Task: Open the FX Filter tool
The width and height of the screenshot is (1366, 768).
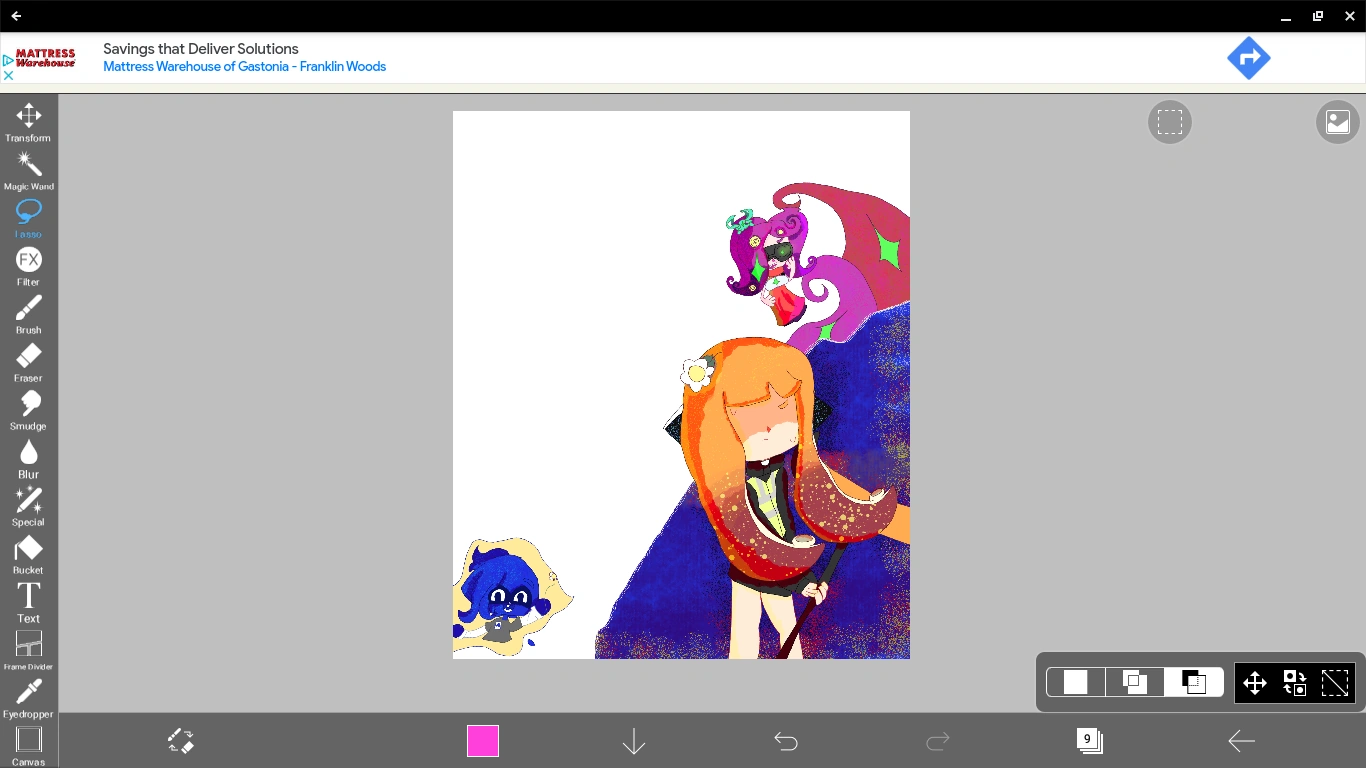Action: pyautogui.click(x=27, y=263)
